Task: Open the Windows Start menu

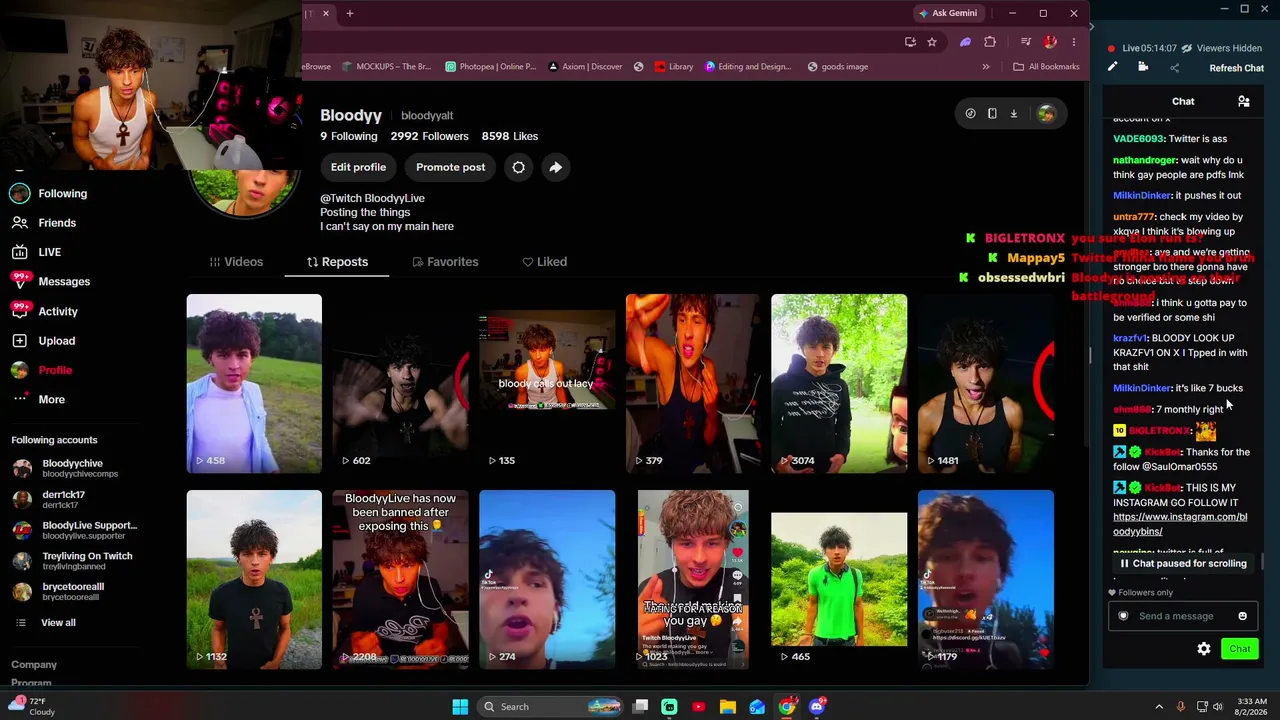Action: (460, 707)
